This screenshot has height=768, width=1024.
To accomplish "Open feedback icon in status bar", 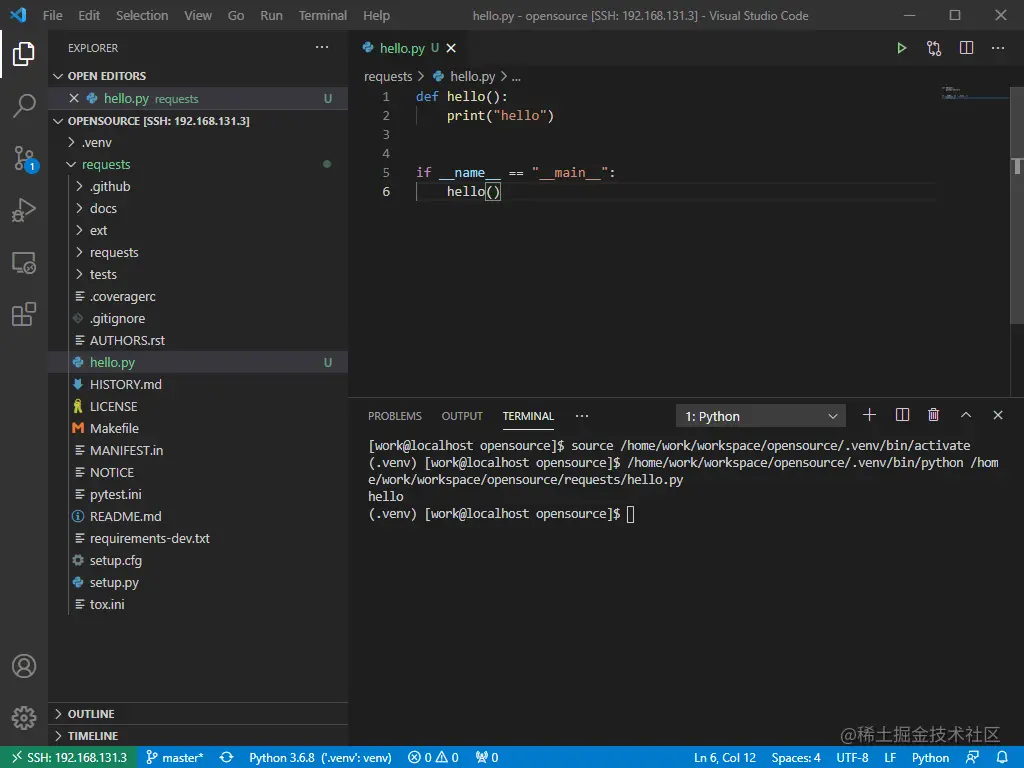I will [x=972, y=758].
